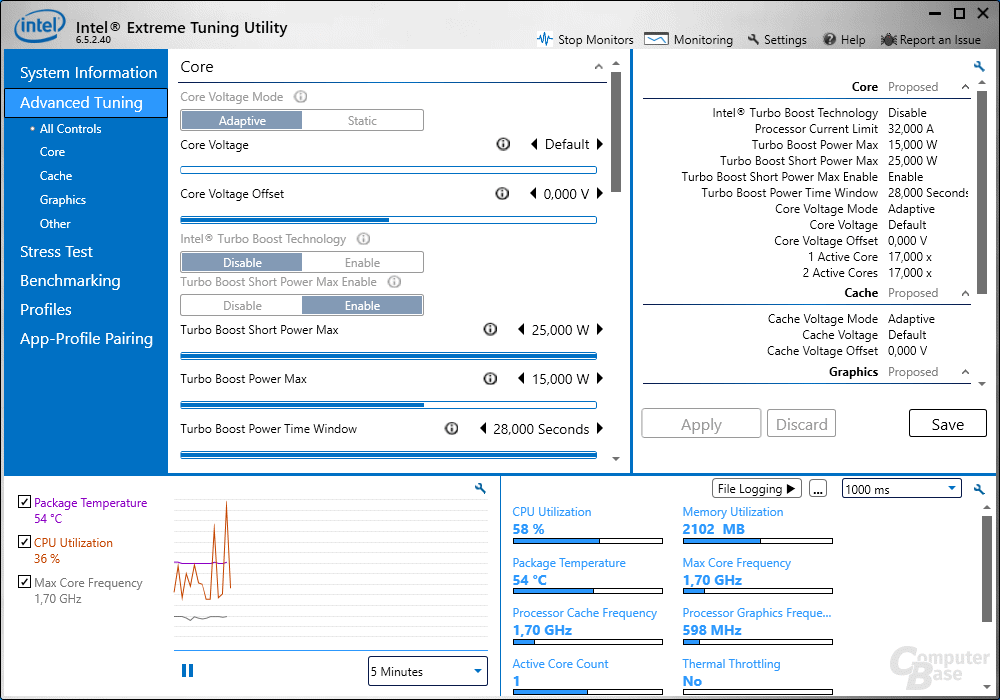Click info icon beside Turbo Boost Power Max
Image resolution: width=1000 pixels, height=700 pixels.
tap(490, 379)
